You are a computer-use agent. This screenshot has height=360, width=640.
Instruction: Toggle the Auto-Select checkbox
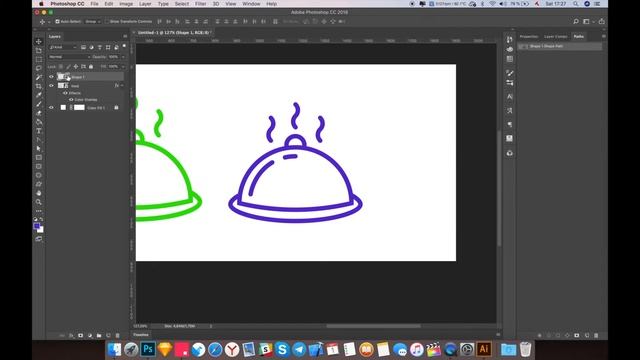pyautogui.click(x=57, y=22)
